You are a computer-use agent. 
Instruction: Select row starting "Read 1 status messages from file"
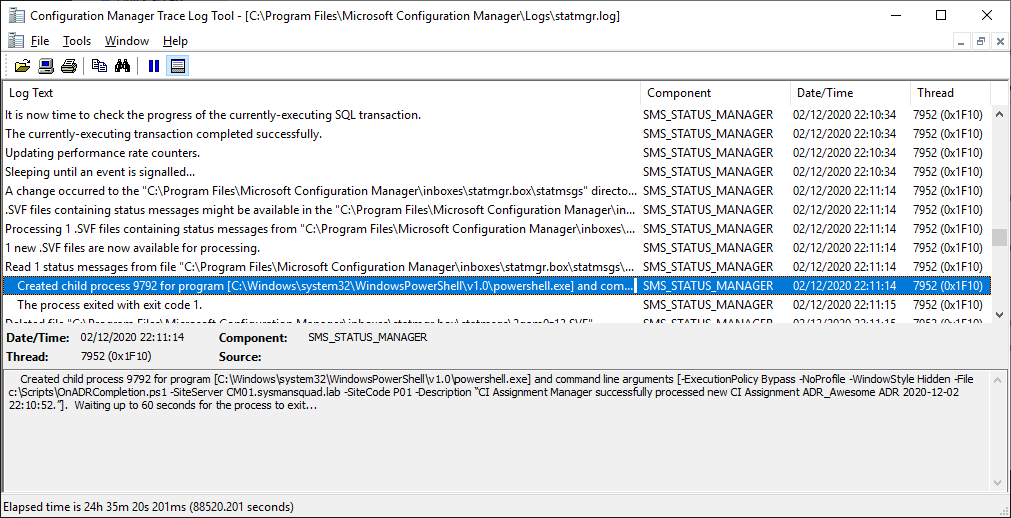coord(496,267)
